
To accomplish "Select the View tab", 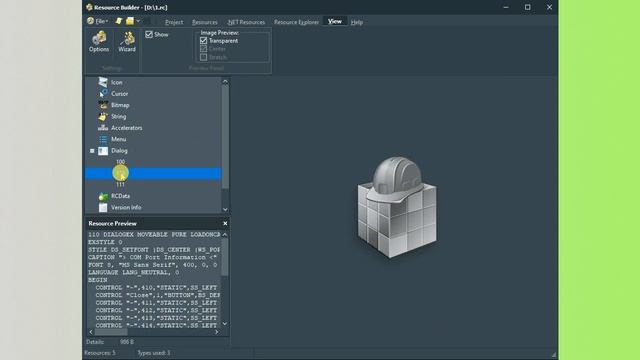I will pyautogui.click(x=335, y=21).
